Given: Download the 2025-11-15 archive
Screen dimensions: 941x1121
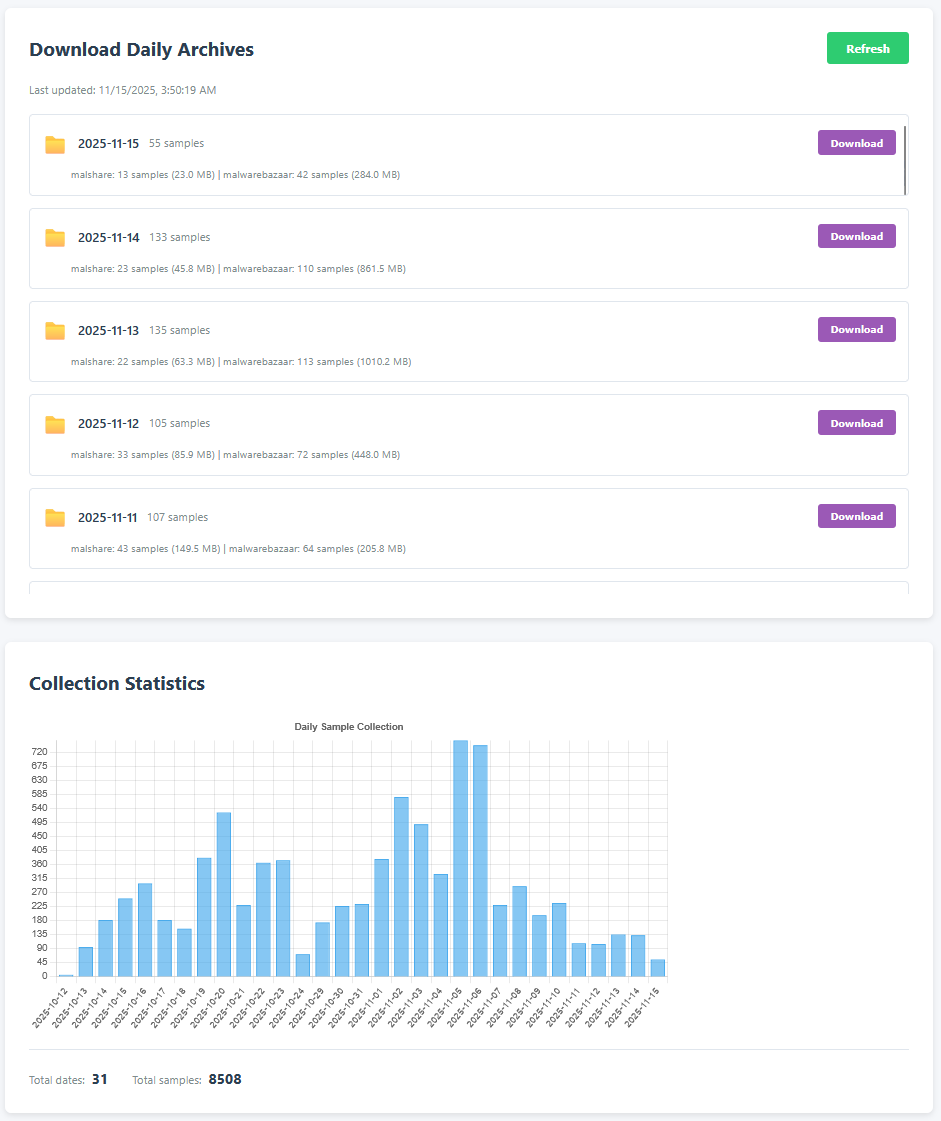Looking at the screenshot, I should tap(856, 142).
